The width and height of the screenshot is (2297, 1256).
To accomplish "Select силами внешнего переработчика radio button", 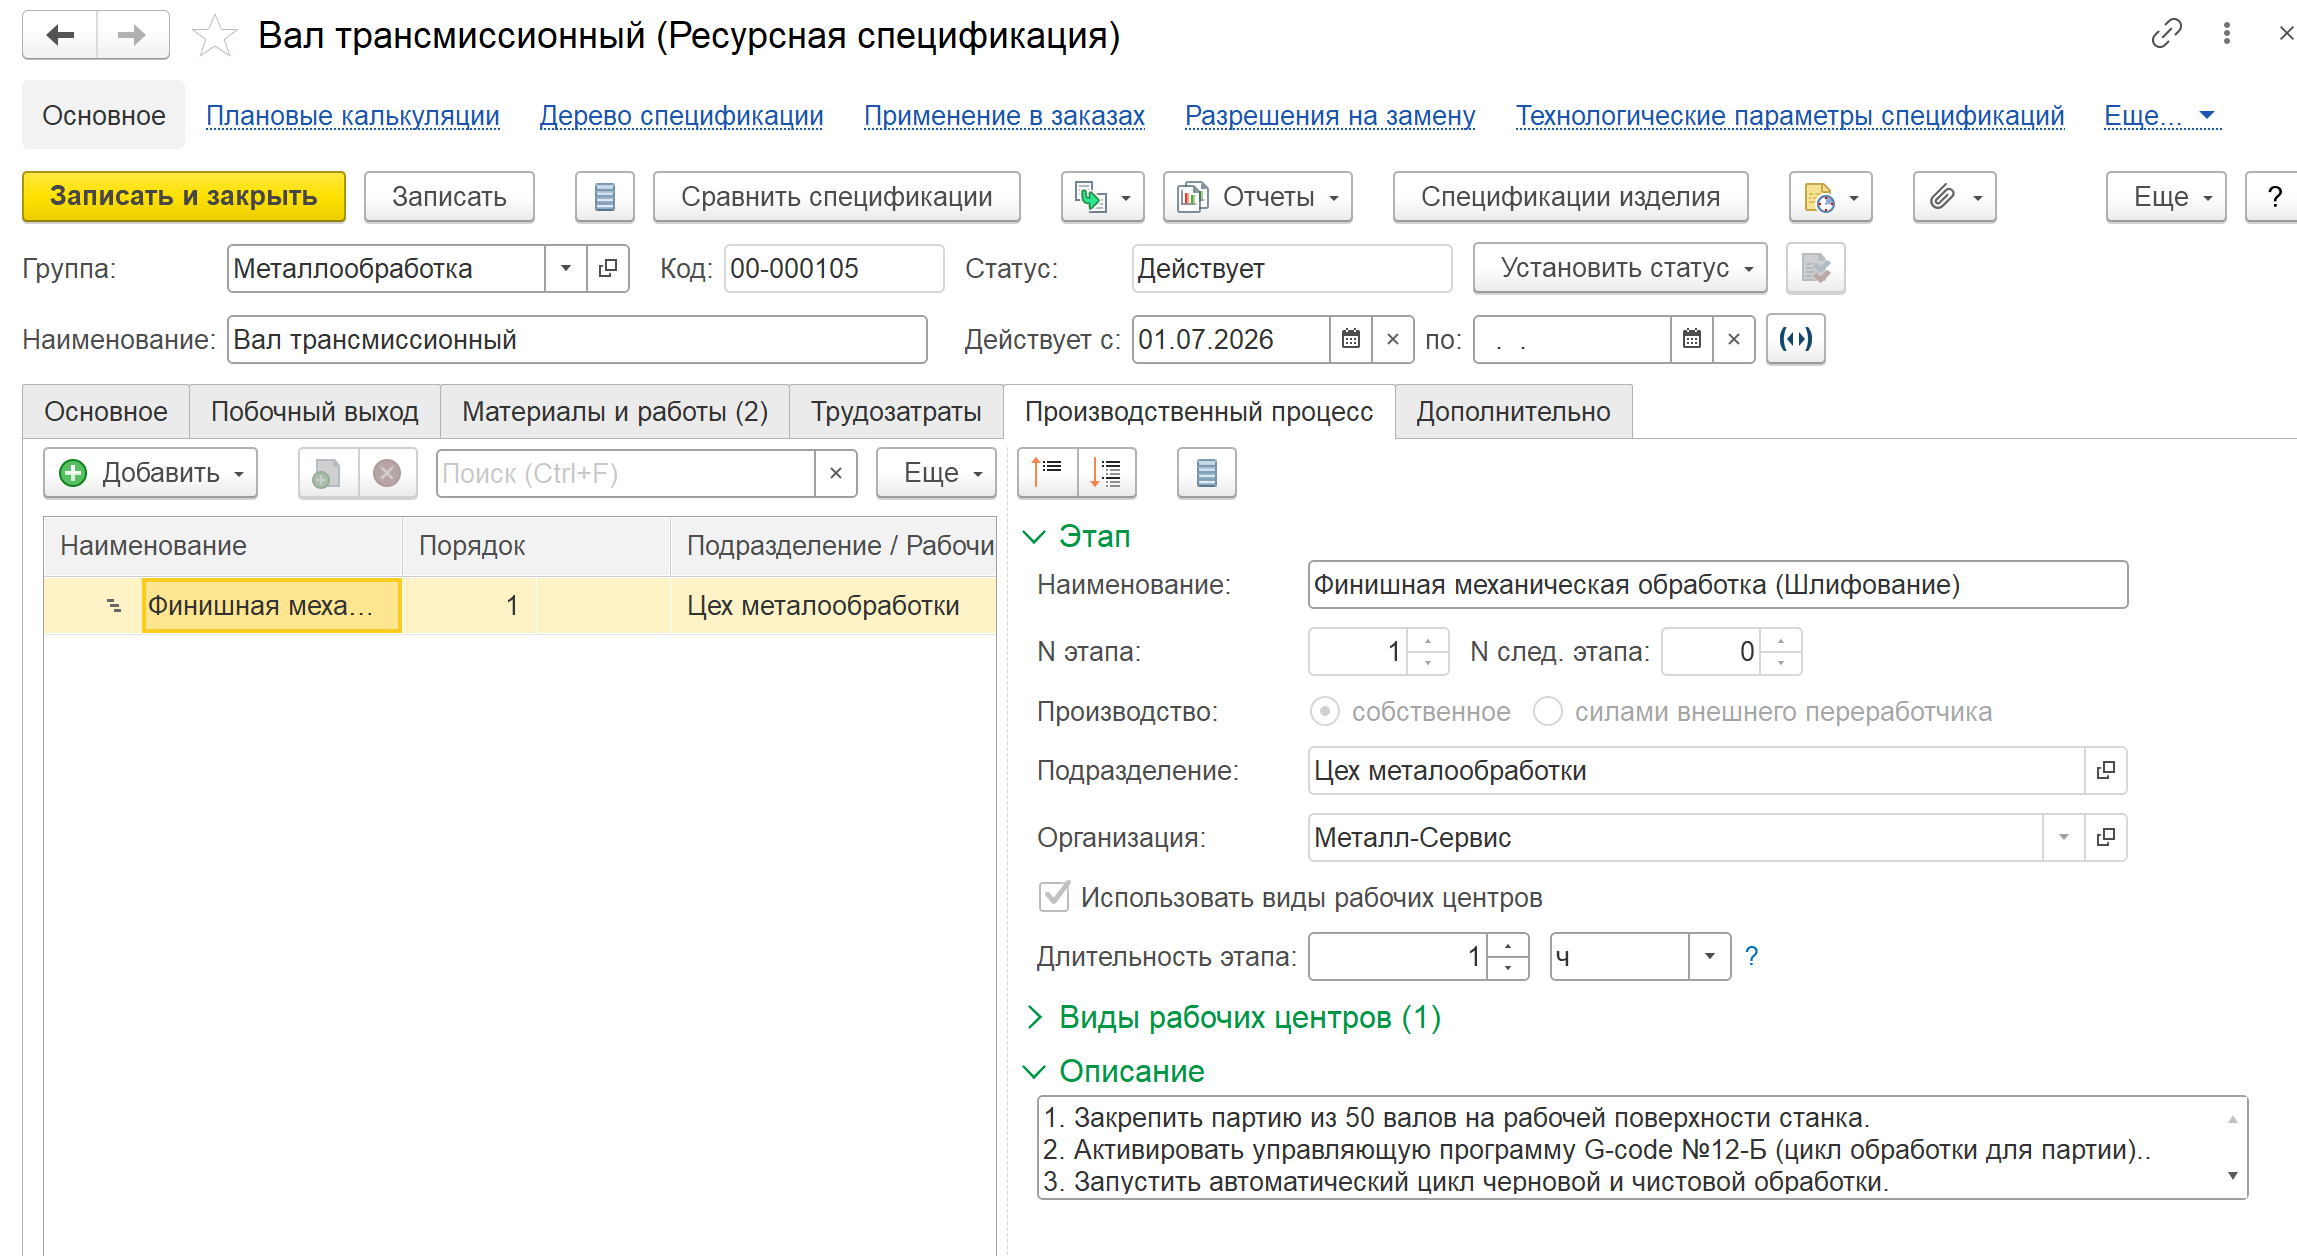I will click(1547, 712).
